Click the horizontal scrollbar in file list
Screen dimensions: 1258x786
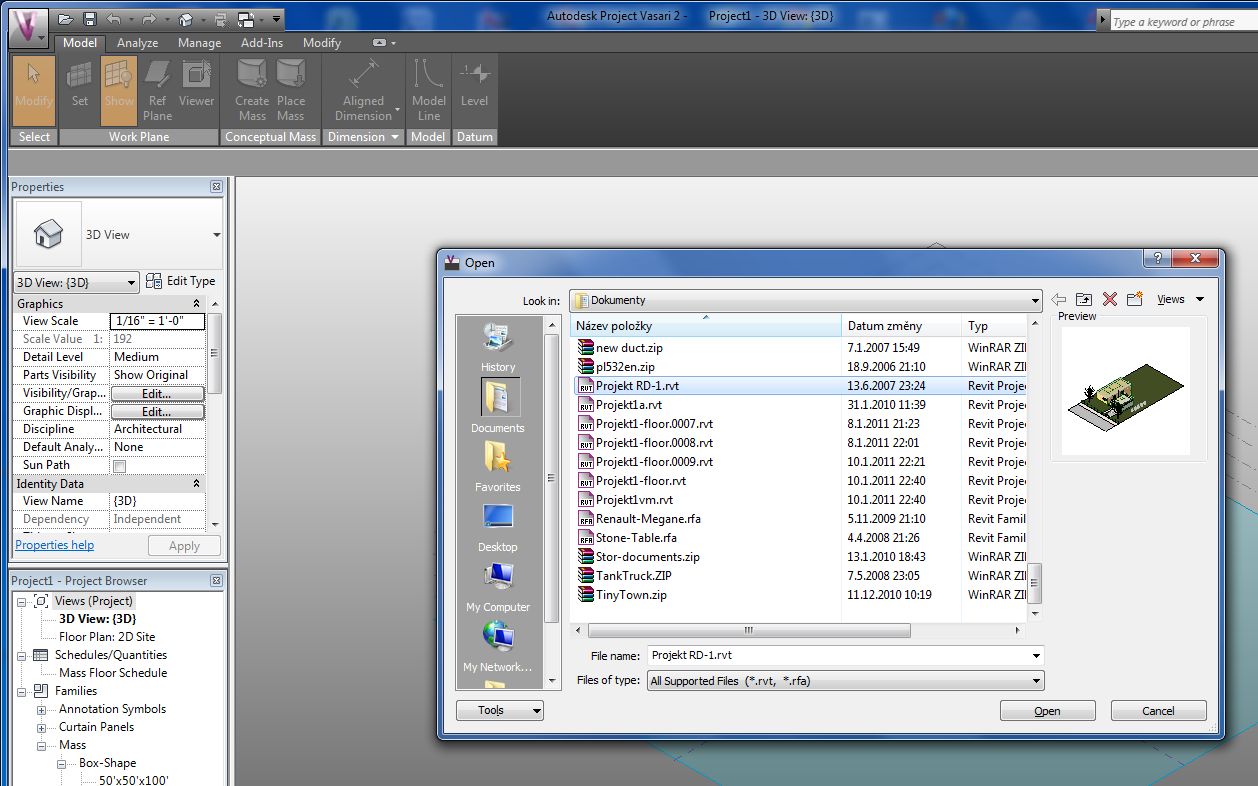coord(749,631)
